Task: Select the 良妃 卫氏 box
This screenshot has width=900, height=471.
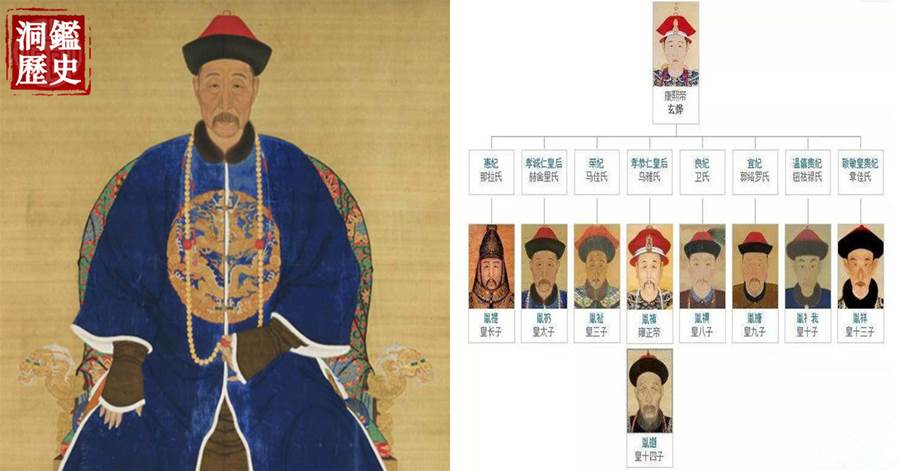Action: 703,171
